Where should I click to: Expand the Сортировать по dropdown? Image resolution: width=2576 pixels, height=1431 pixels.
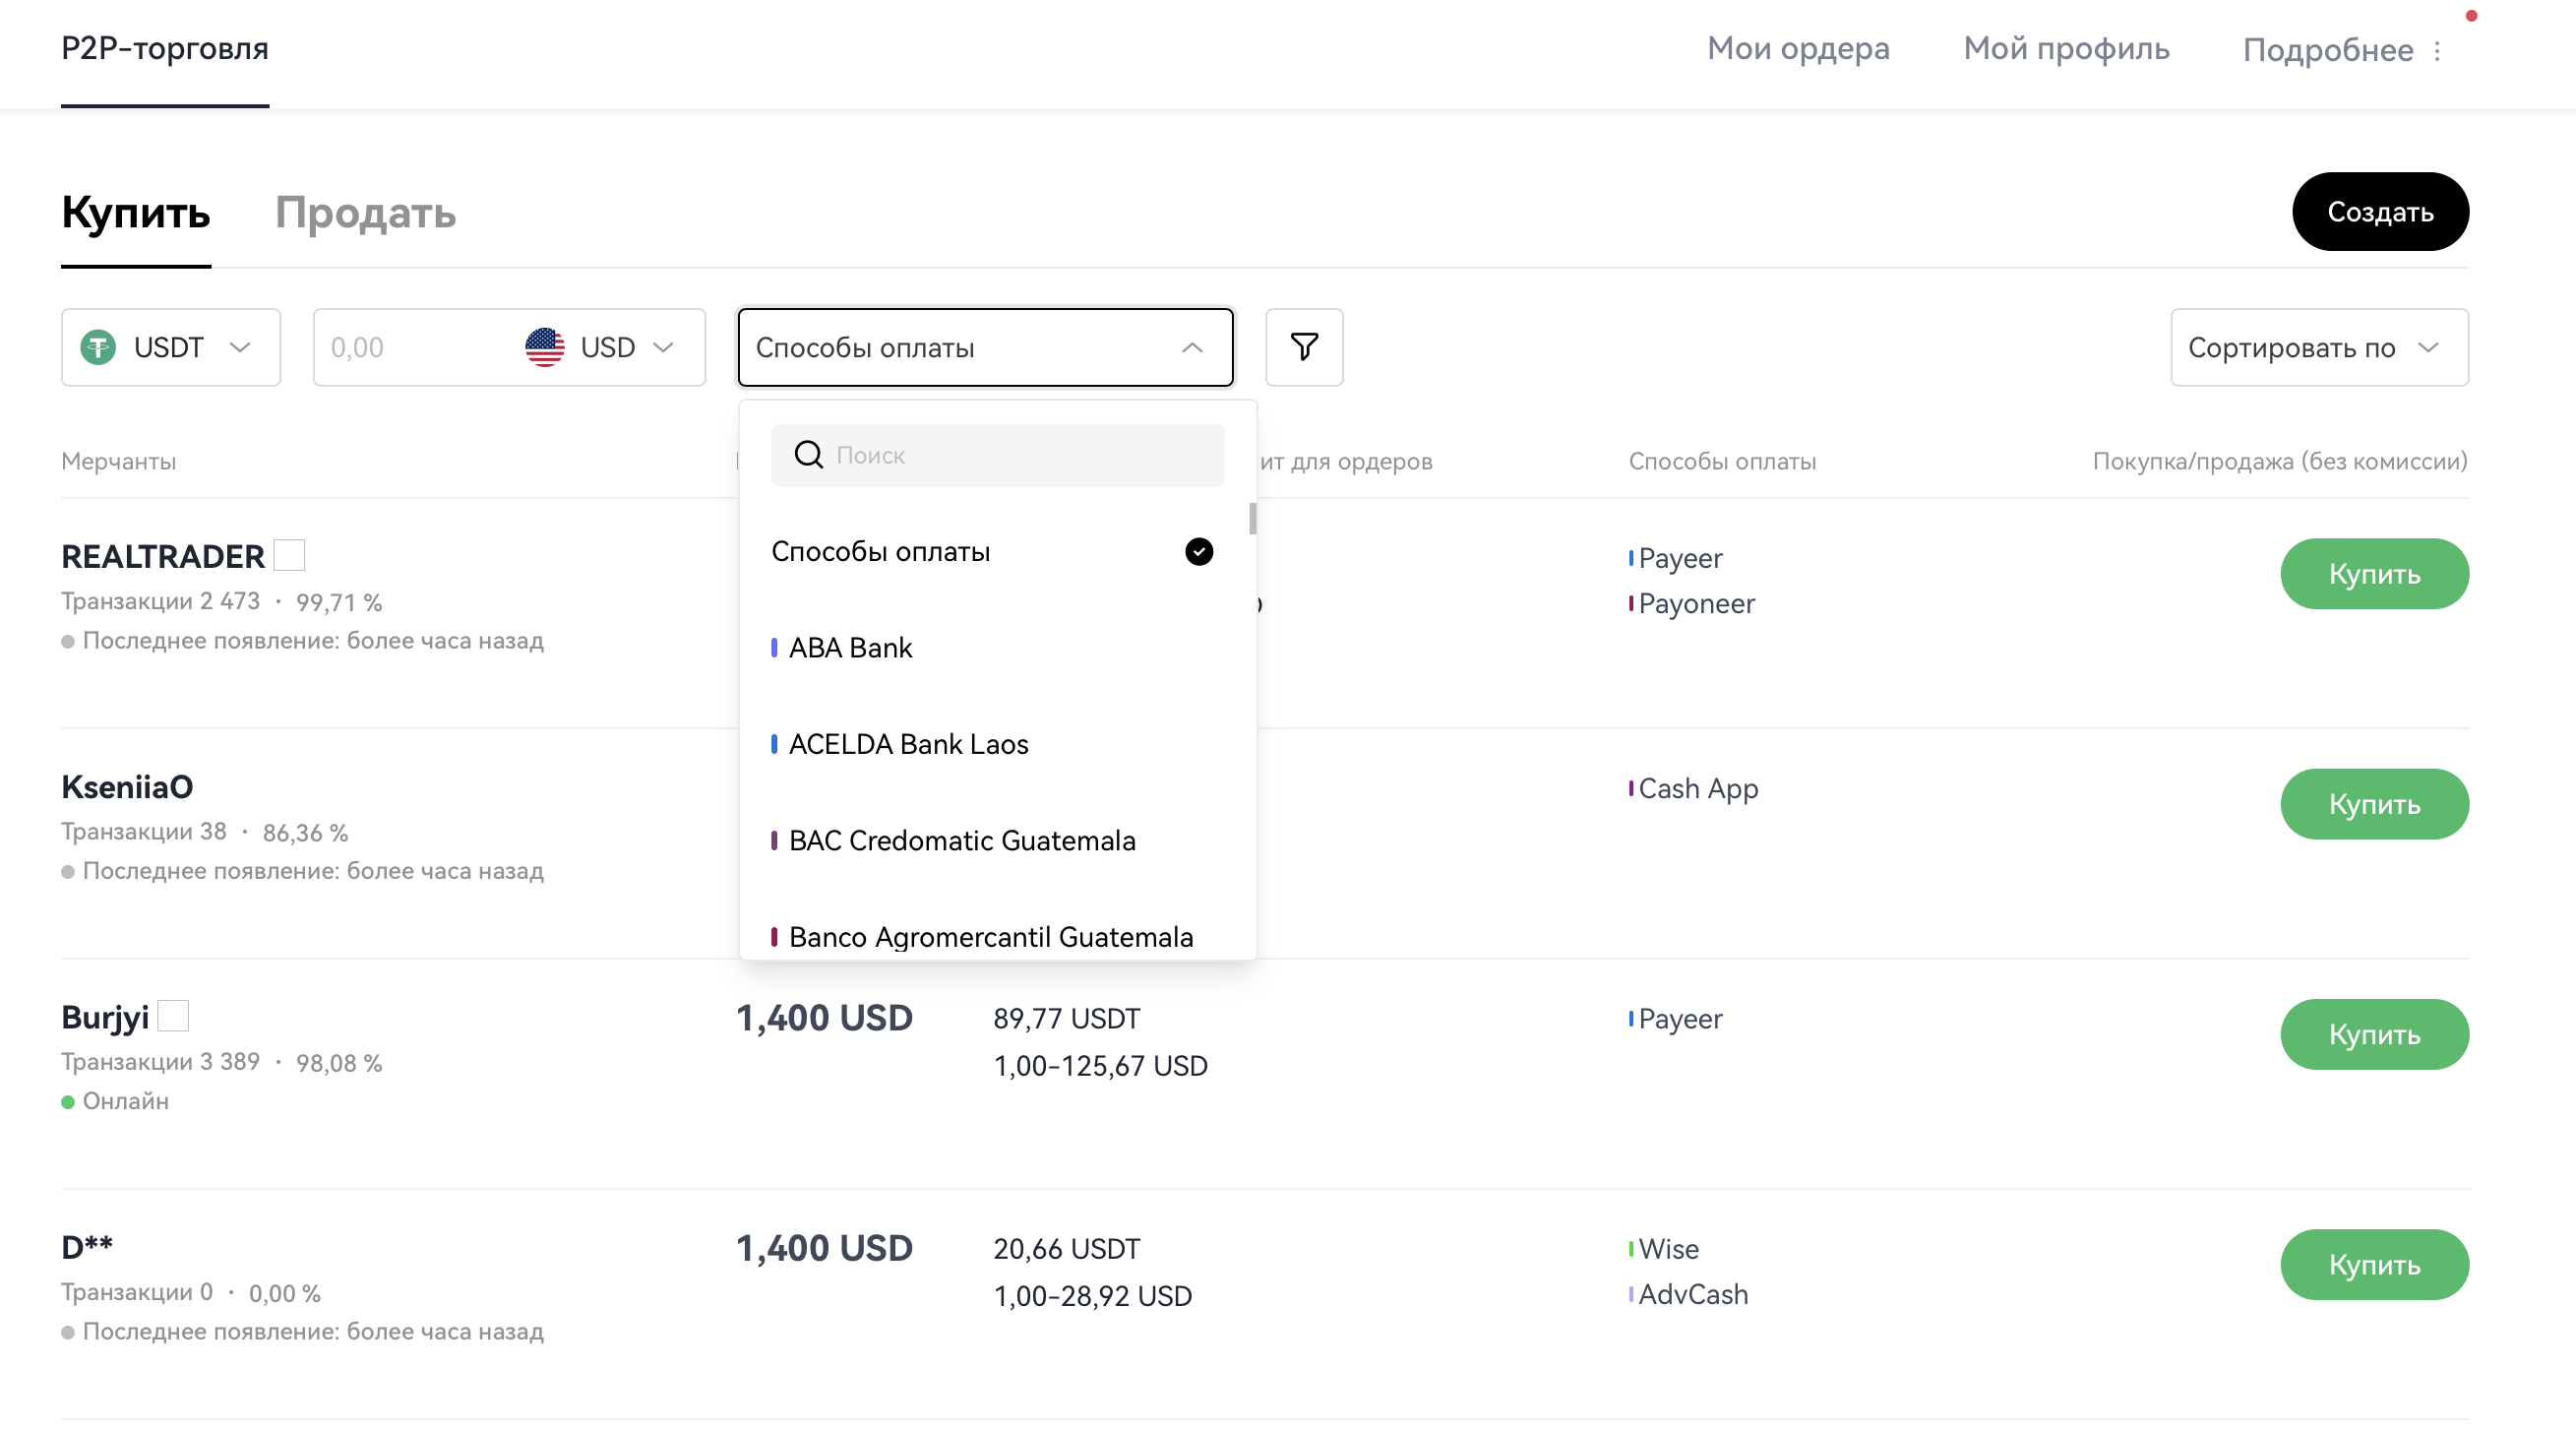pos(2318,347)
